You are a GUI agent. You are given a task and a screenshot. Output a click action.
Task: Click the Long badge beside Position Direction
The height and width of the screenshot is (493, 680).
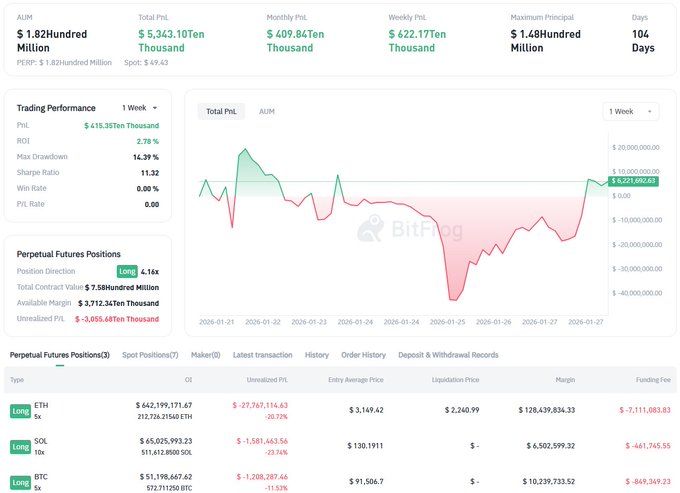(126, 271)
